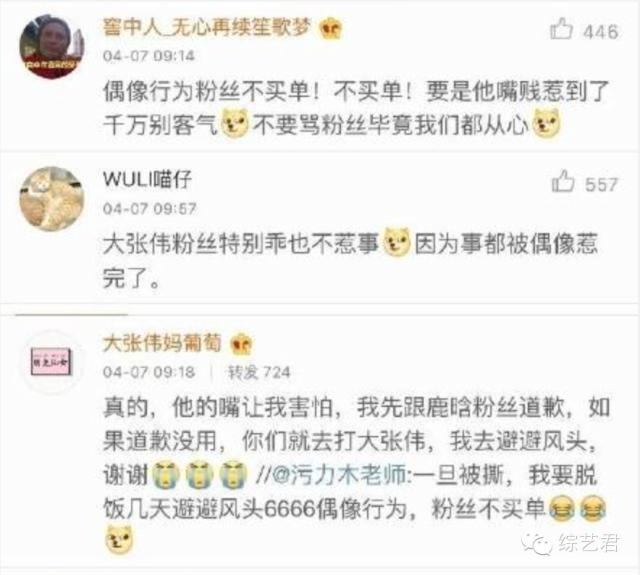Viewport: 640px width, 575px height.
Task: Like WULI喵仔's comment via thumbs-up
Action: 563,181
